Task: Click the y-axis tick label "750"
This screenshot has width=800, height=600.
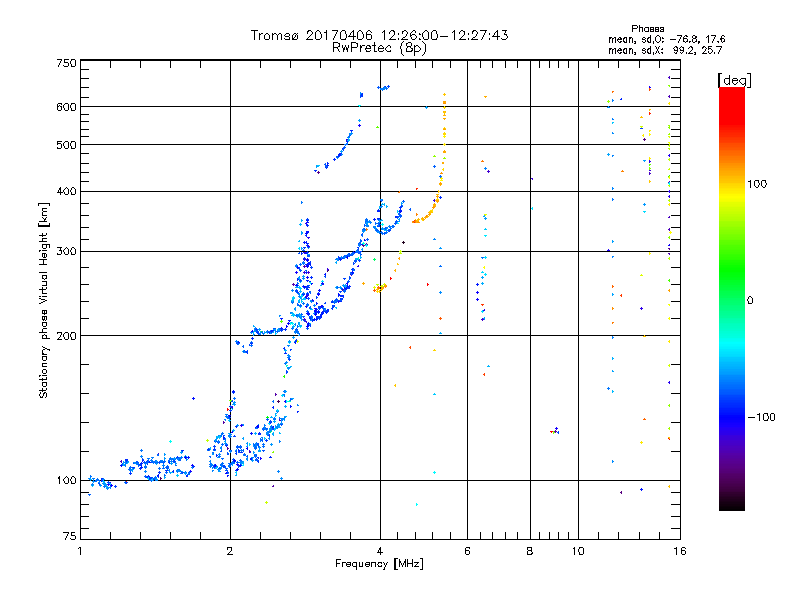Action: pyautogui.click(x=65, y=62)
